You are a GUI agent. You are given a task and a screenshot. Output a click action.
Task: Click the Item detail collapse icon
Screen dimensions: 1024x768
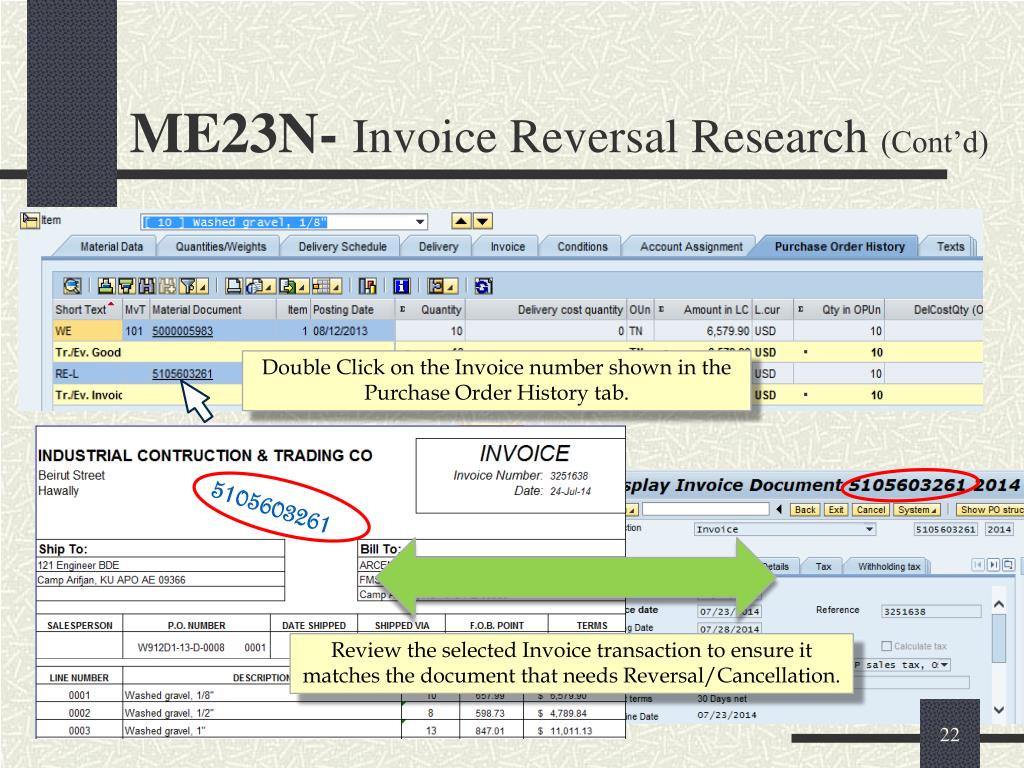click(x=29, y=220)
